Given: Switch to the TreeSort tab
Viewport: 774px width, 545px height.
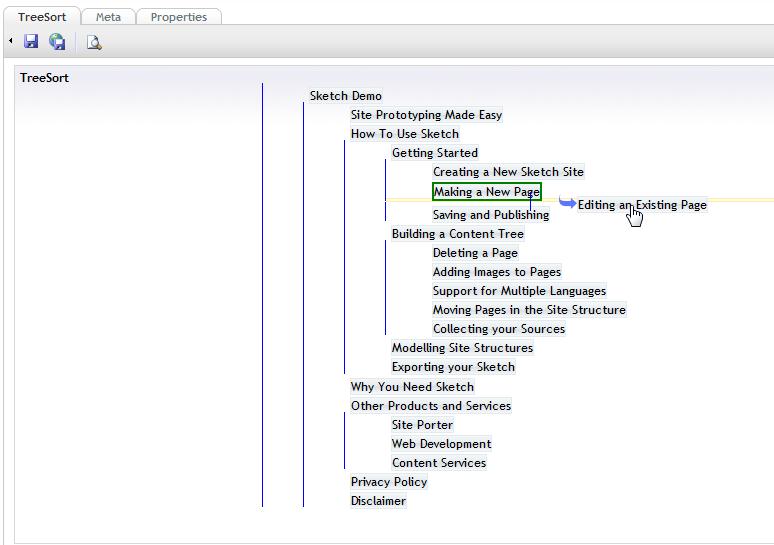Looking at the screenshot, I should [42, 17].
